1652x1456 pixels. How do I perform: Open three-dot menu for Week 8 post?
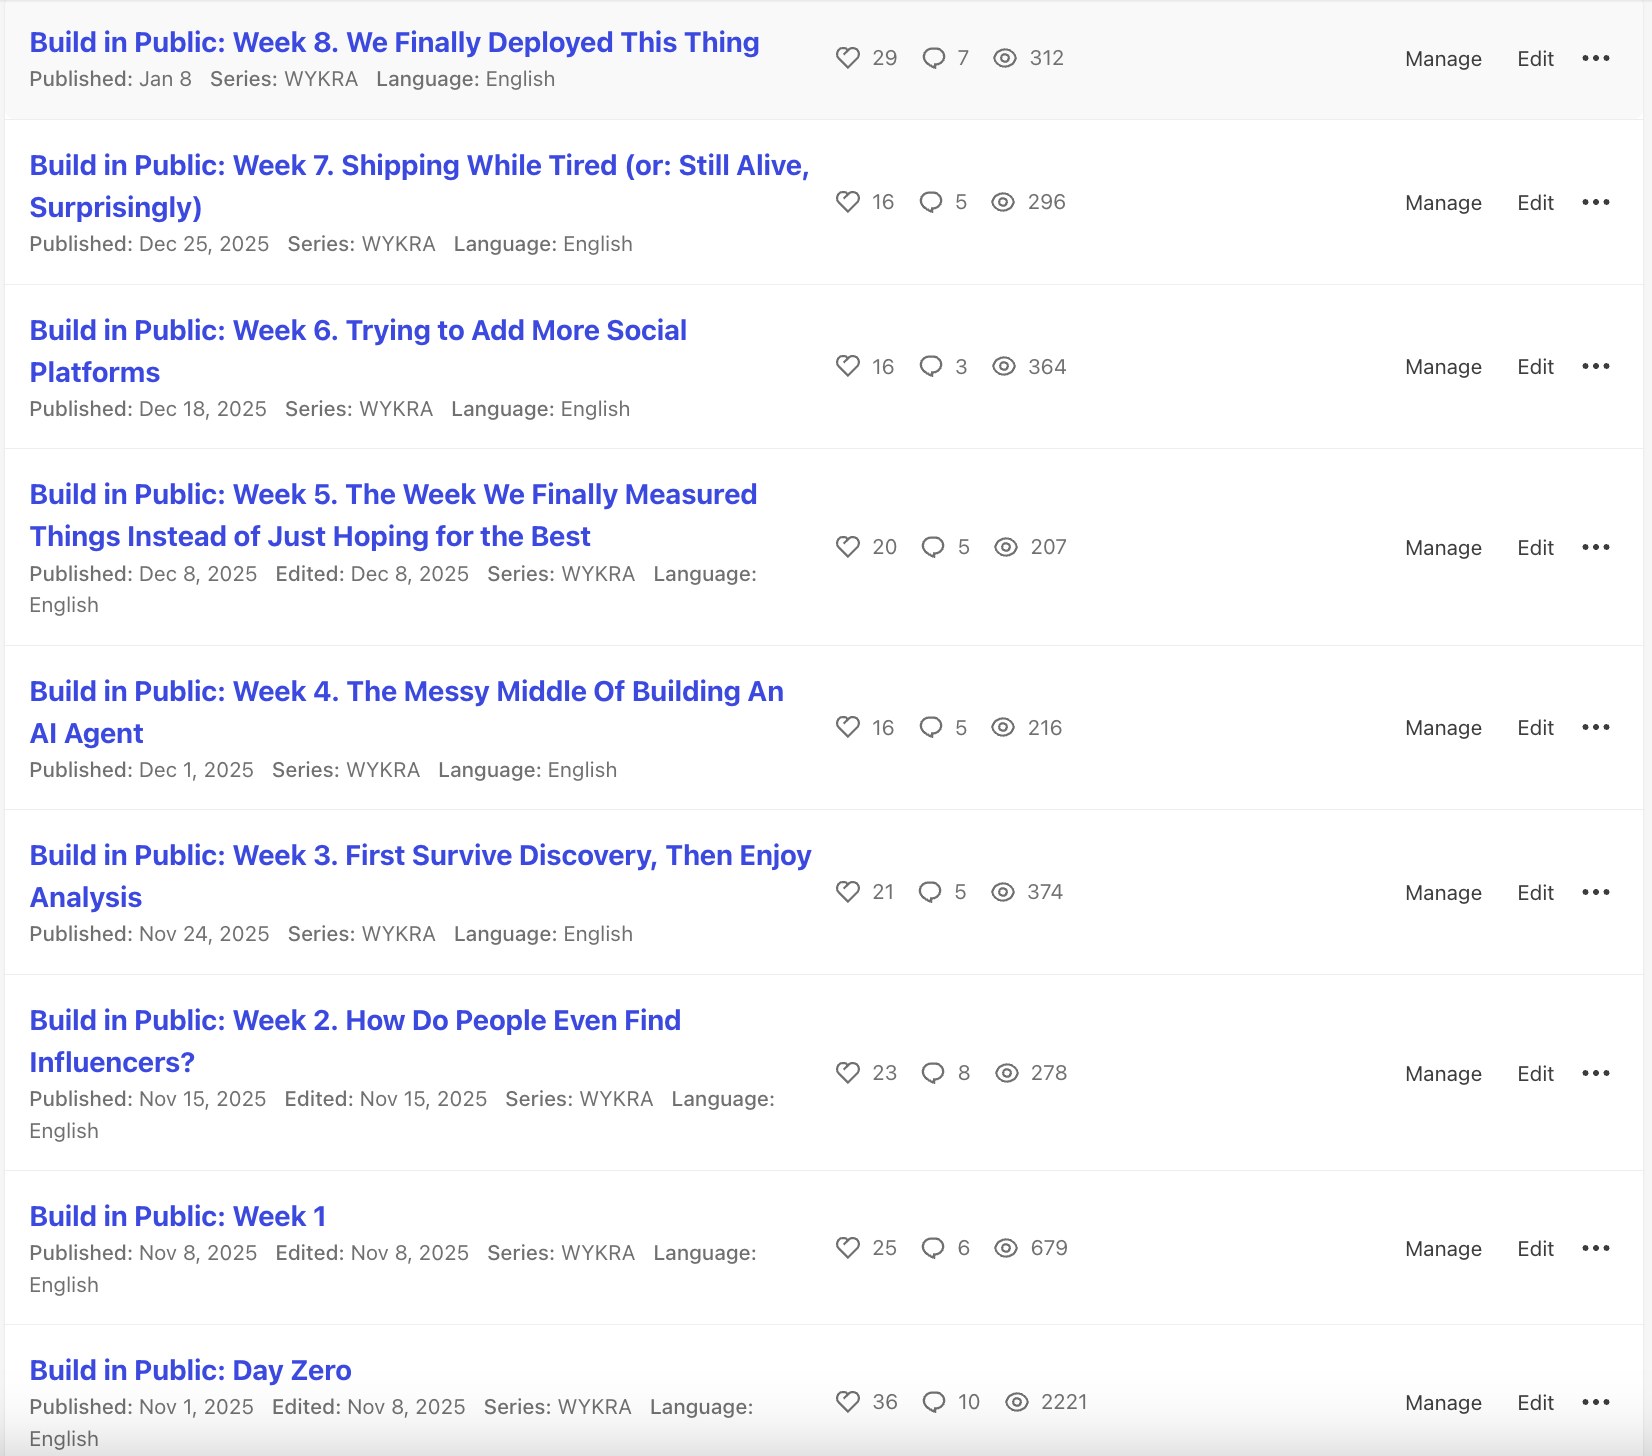[1596, 58]
